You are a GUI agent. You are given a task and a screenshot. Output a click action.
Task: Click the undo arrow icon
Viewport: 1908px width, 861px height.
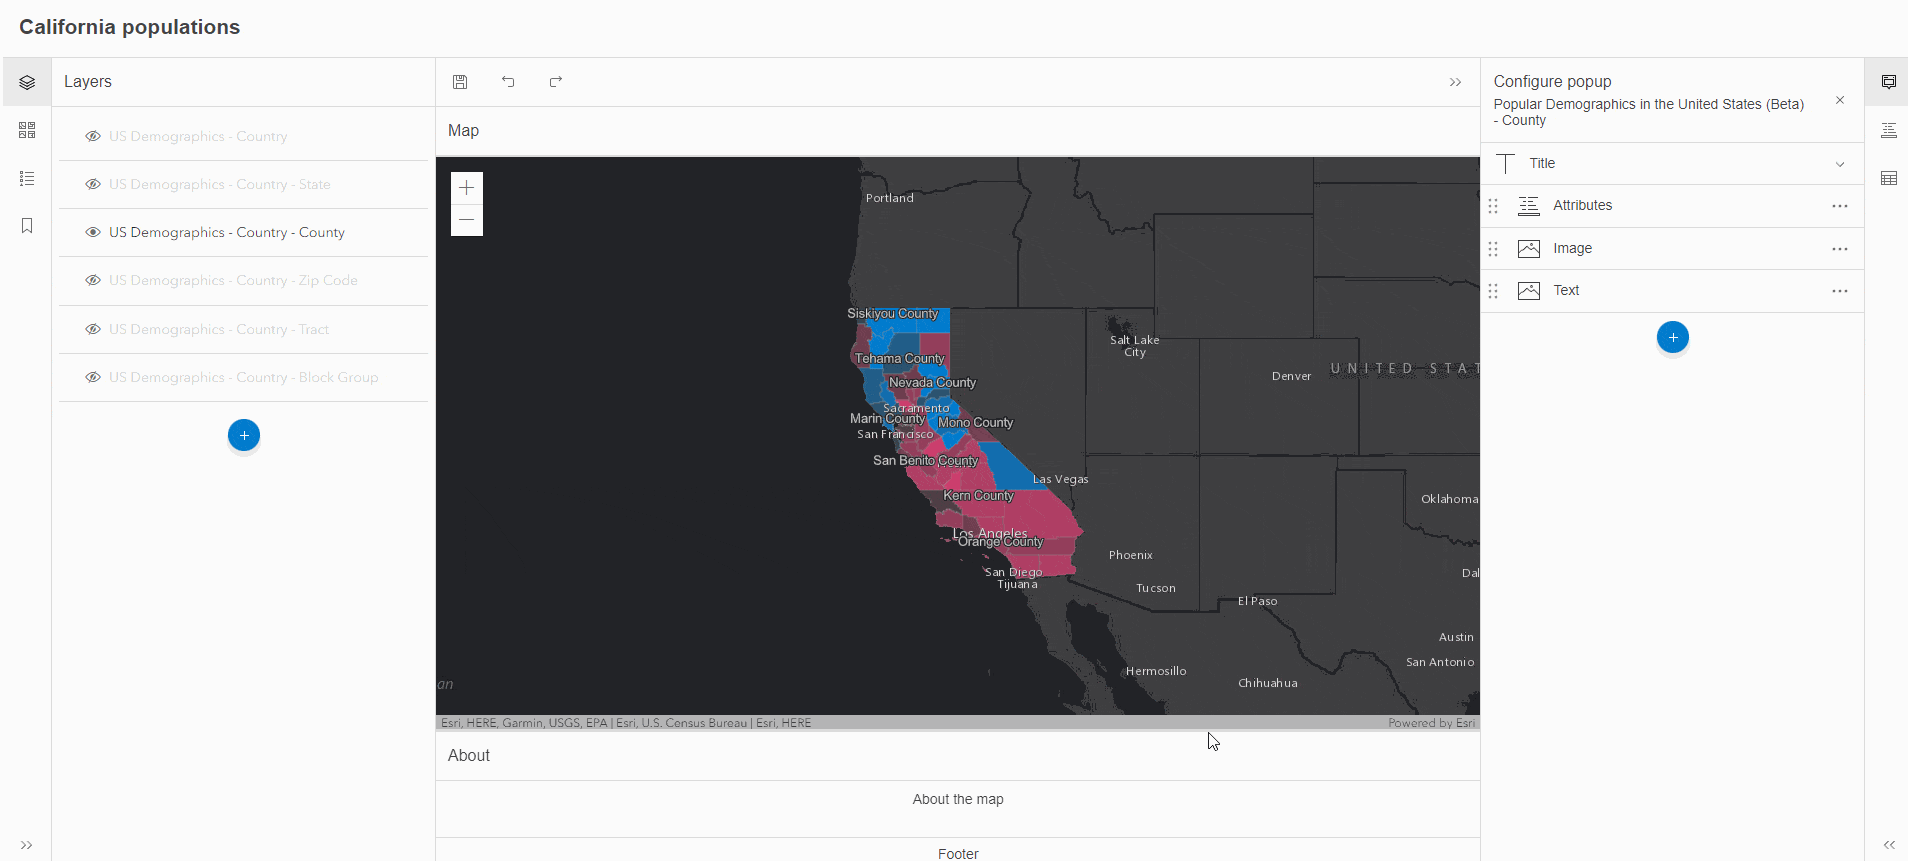[508, 82]
